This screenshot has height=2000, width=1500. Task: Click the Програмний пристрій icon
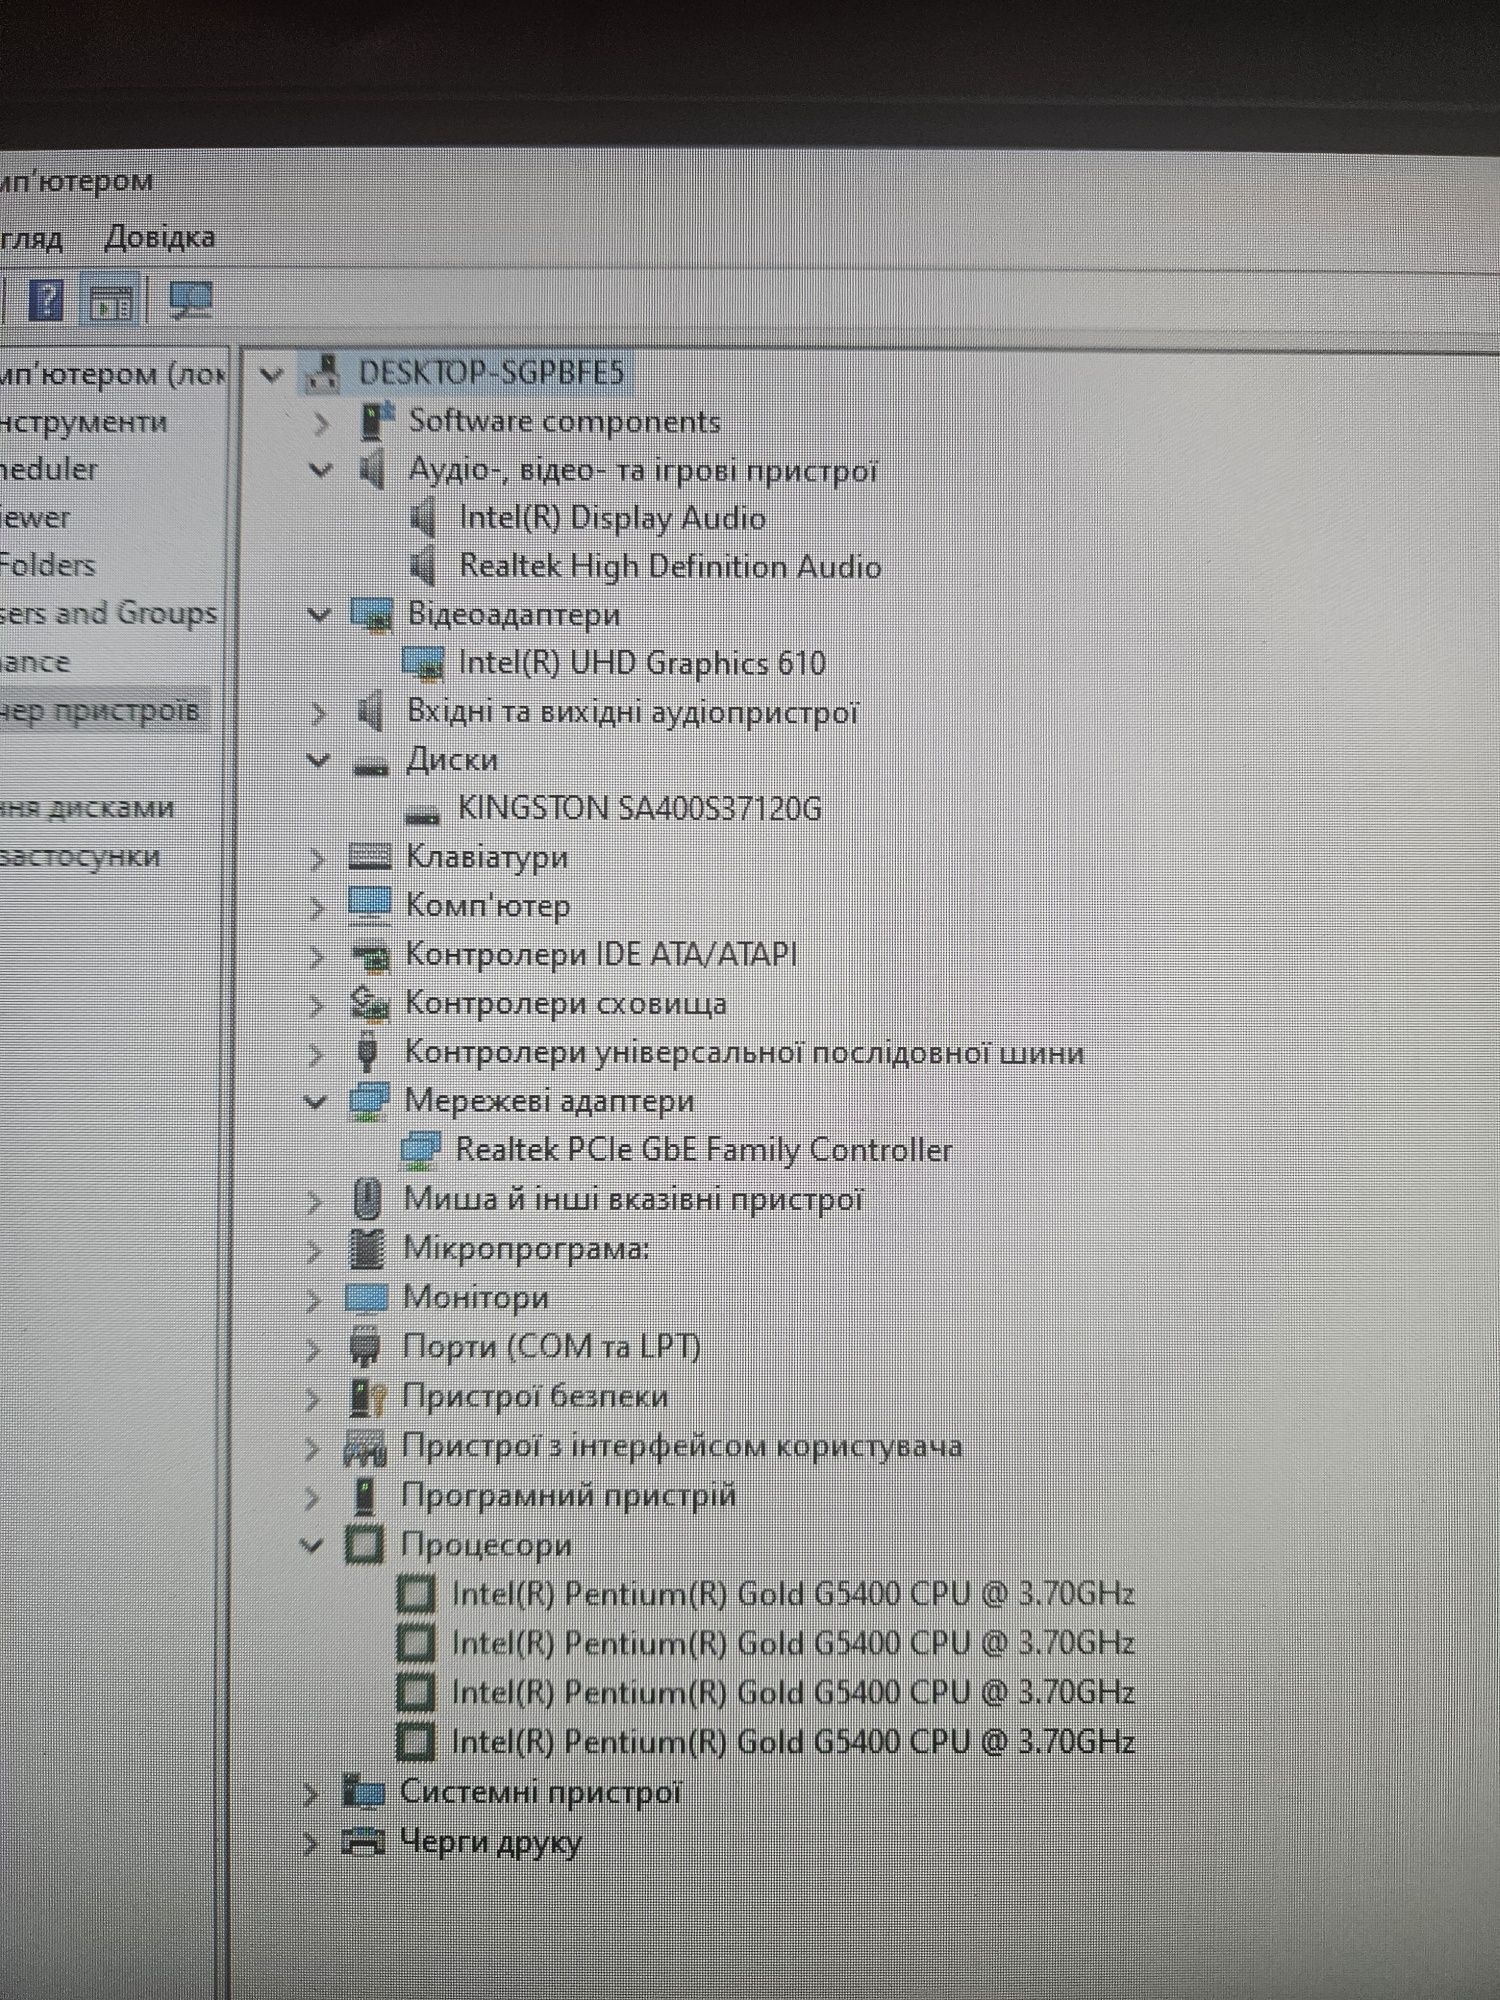365,1496
